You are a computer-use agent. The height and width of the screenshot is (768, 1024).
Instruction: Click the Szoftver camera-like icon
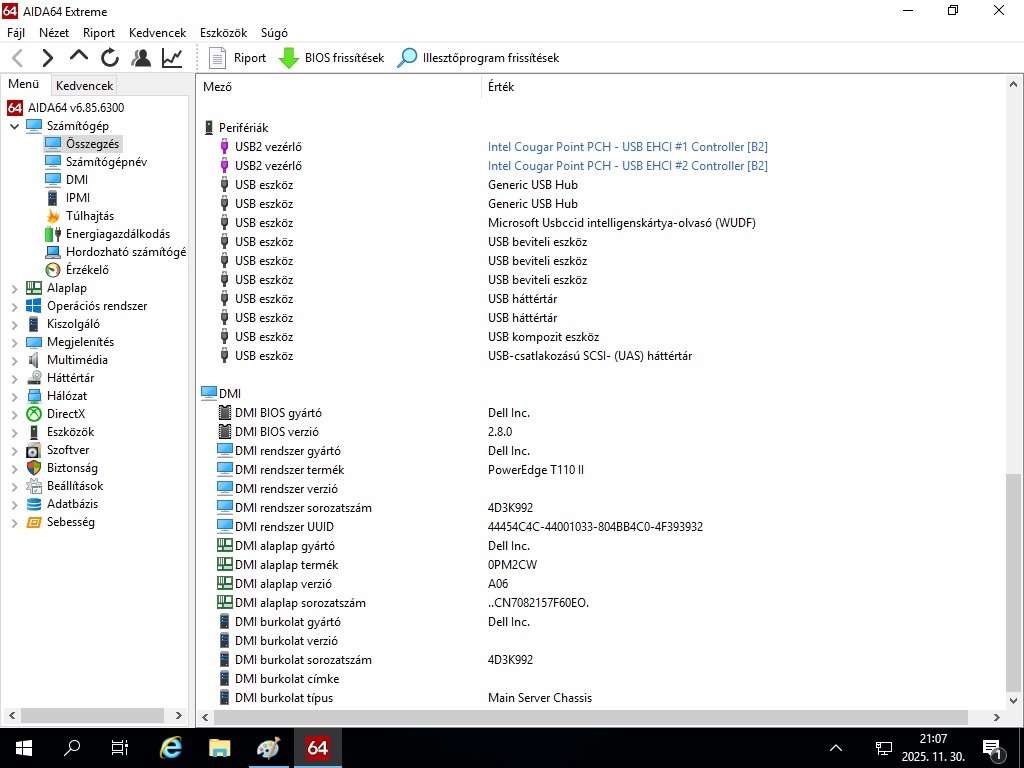33,450
